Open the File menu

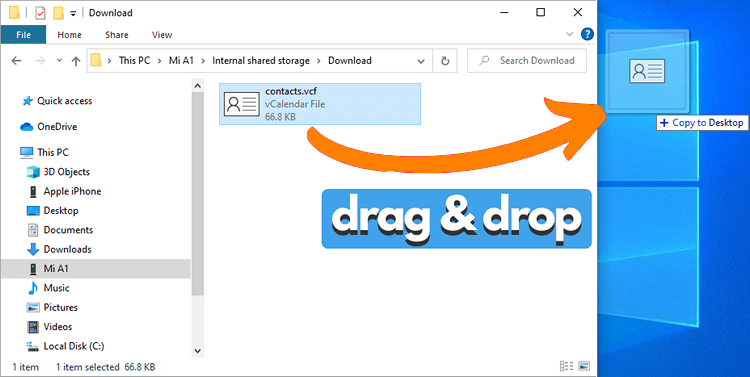(23, 34)
